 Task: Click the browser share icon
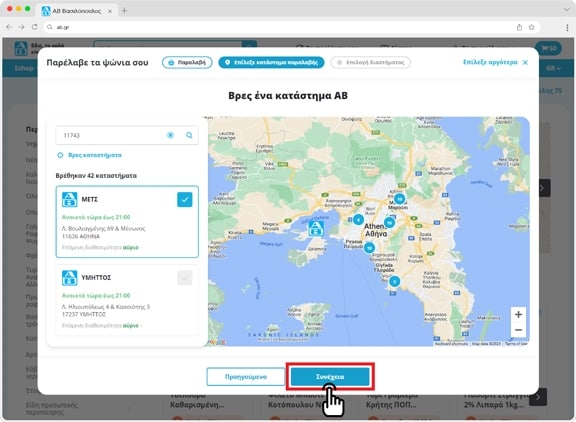click(519, 27)
